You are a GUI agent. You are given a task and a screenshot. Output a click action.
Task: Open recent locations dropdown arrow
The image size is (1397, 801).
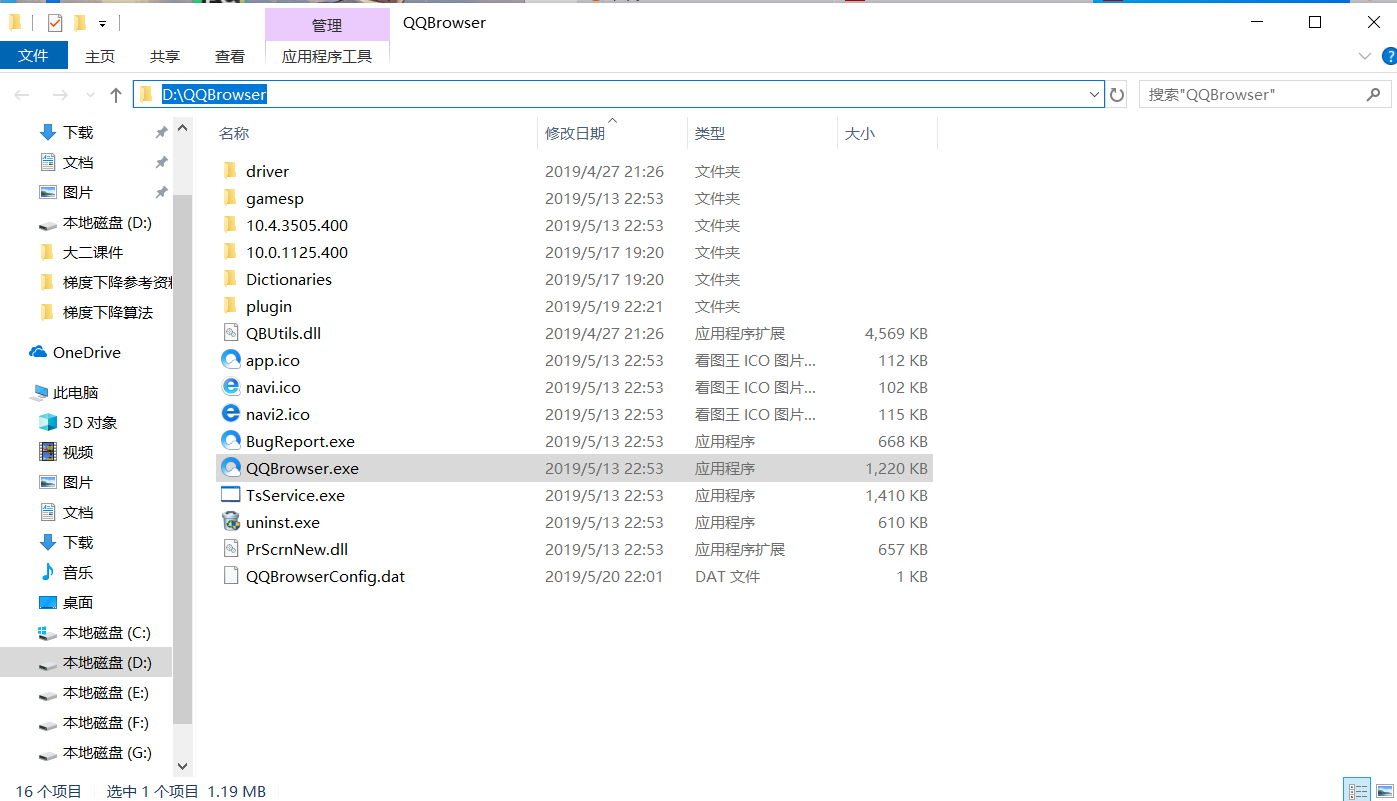pyautogui.click(x=90, y=95)
